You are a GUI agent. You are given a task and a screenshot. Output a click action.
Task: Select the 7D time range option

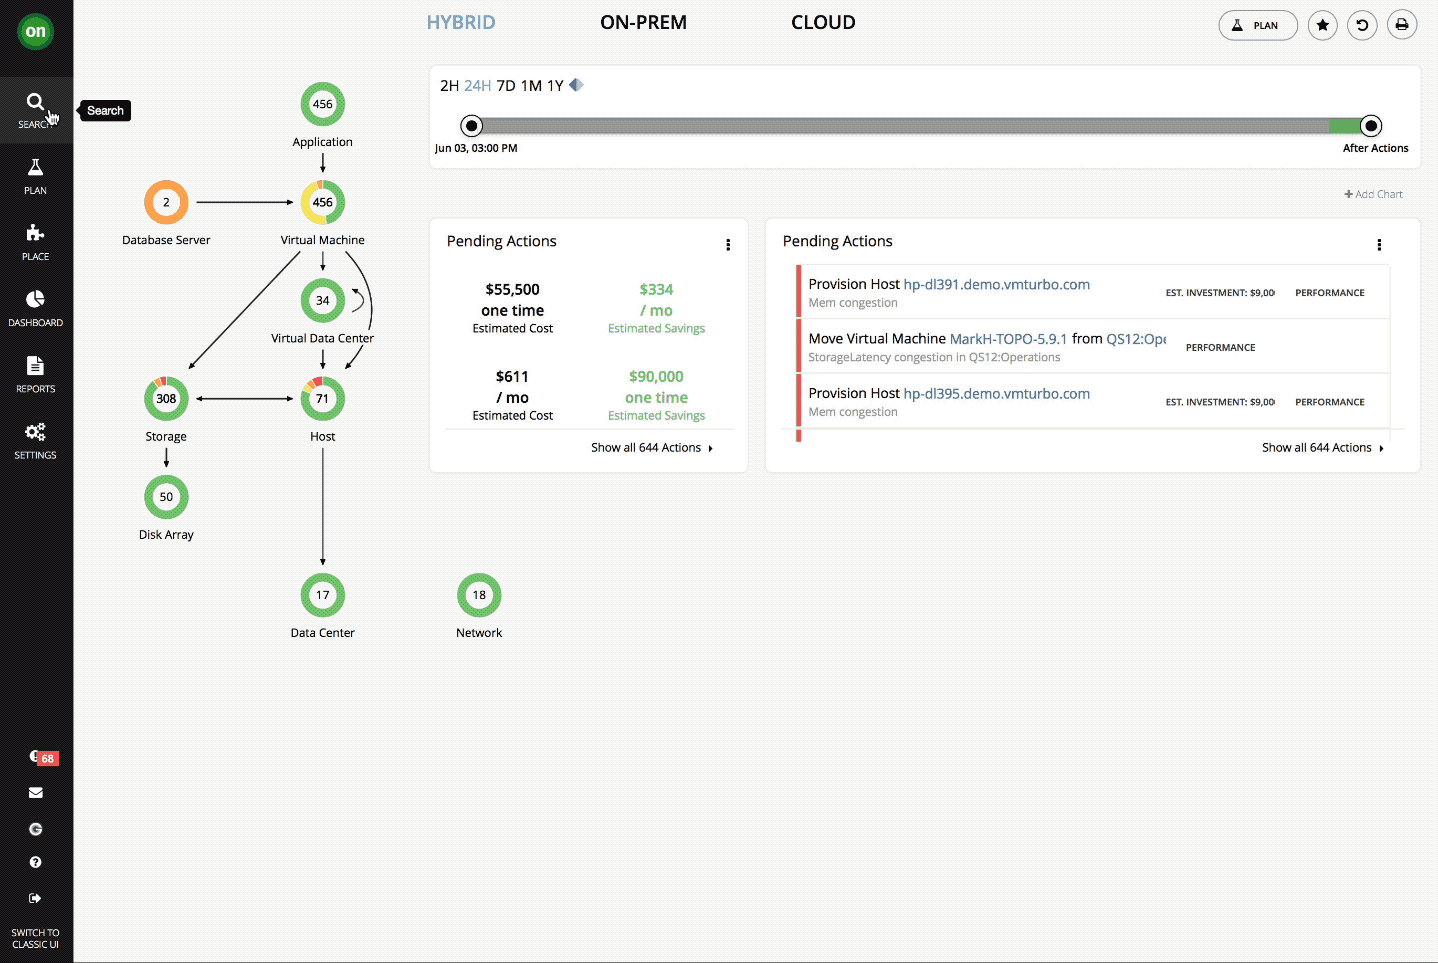[506, 86]
